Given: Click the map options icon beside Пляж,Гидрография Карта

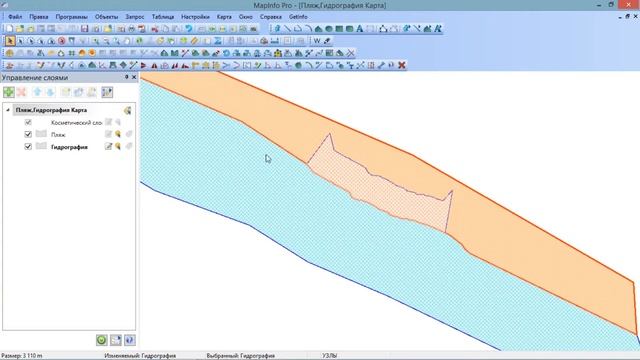Looking at the screenshot, I should point(127,110).
